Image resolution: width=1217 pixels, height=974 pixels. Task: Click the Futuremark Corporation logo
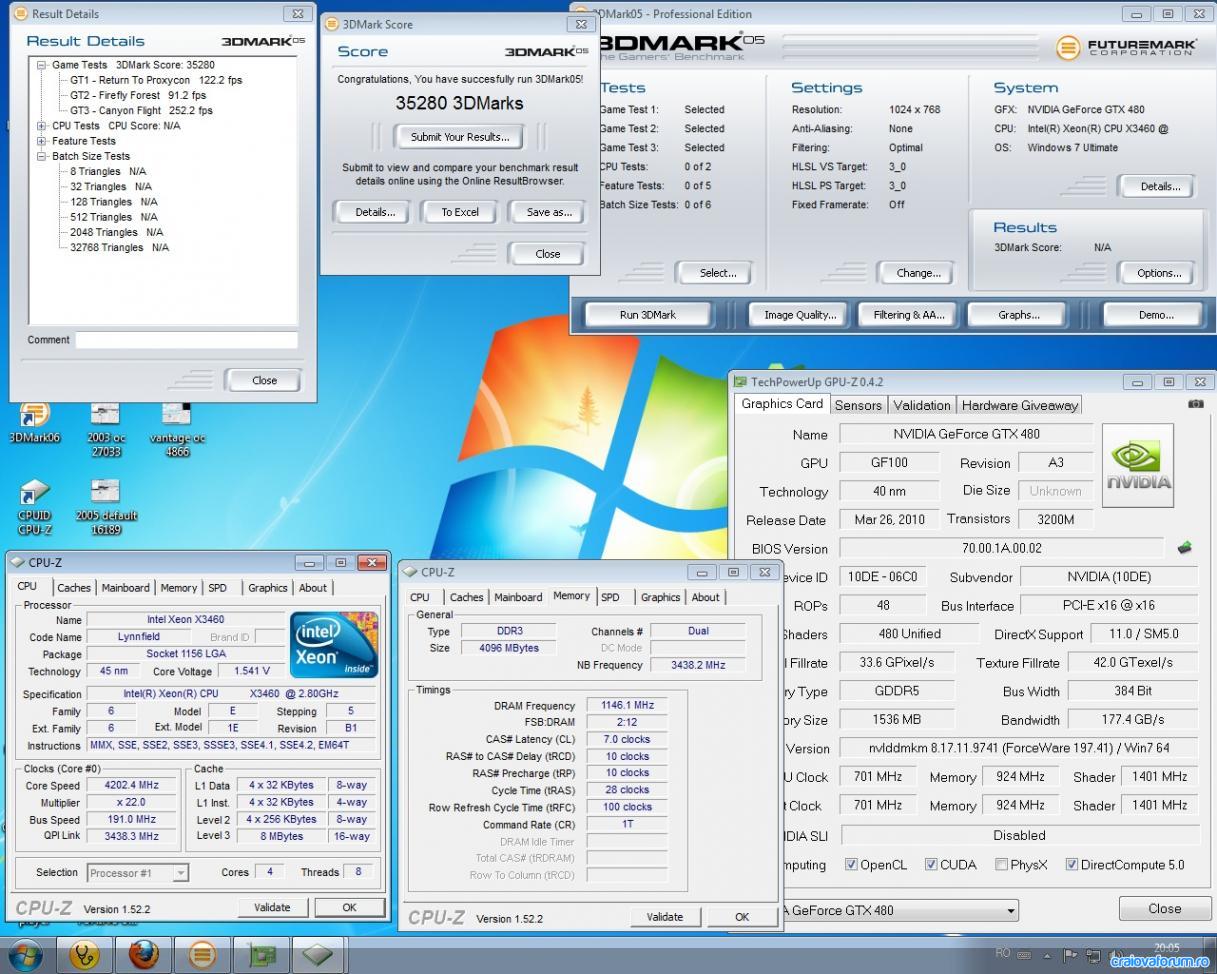coord(1125,47)
